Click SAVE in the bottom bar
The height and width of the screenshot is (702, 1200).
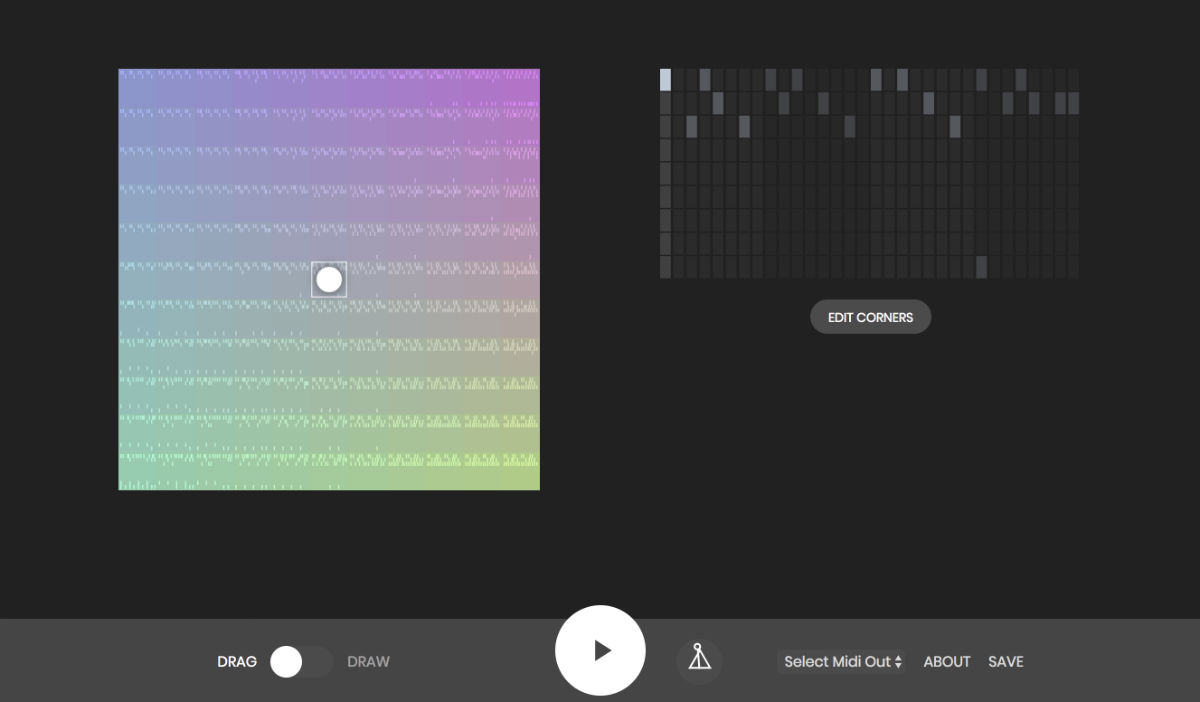coord(1005,661)
